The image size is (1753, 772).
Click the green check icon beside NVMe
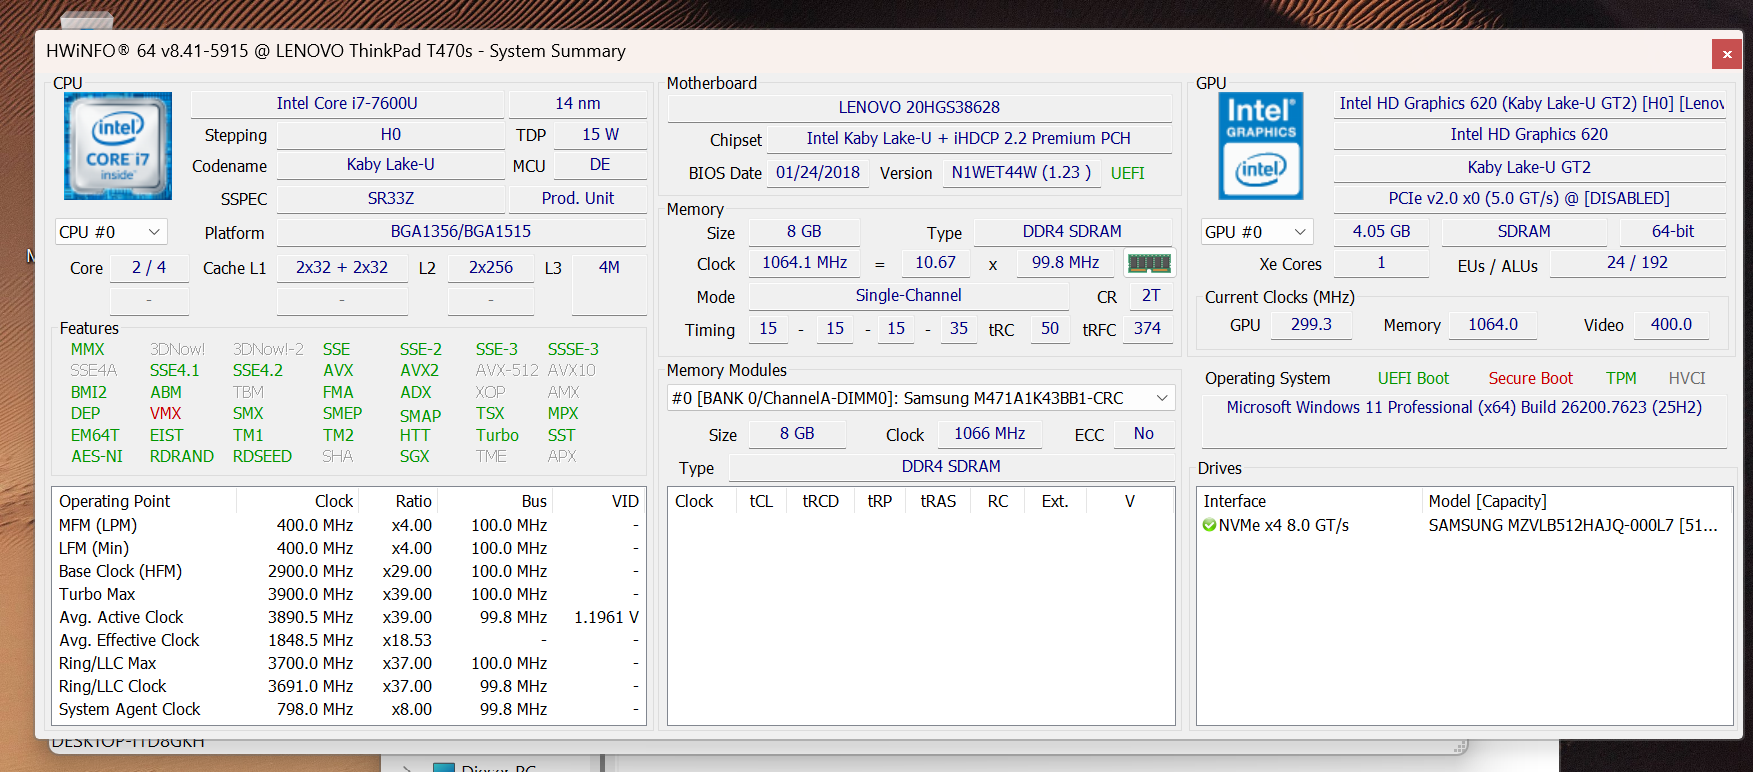click(1209, 526)
